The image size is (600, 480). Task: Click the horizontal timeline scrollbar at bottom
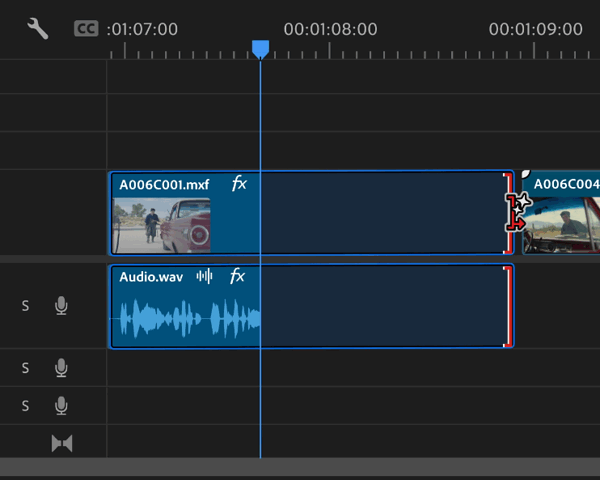[x=300, y=467]
